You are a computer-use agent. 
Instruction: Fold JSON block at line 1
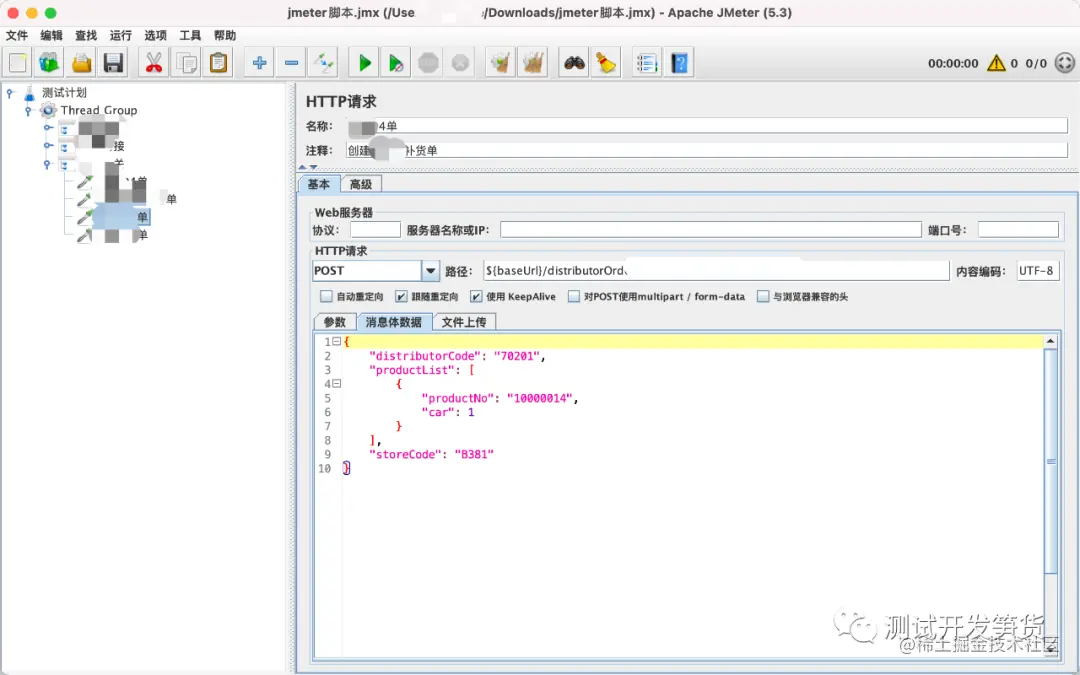point(337,341)
